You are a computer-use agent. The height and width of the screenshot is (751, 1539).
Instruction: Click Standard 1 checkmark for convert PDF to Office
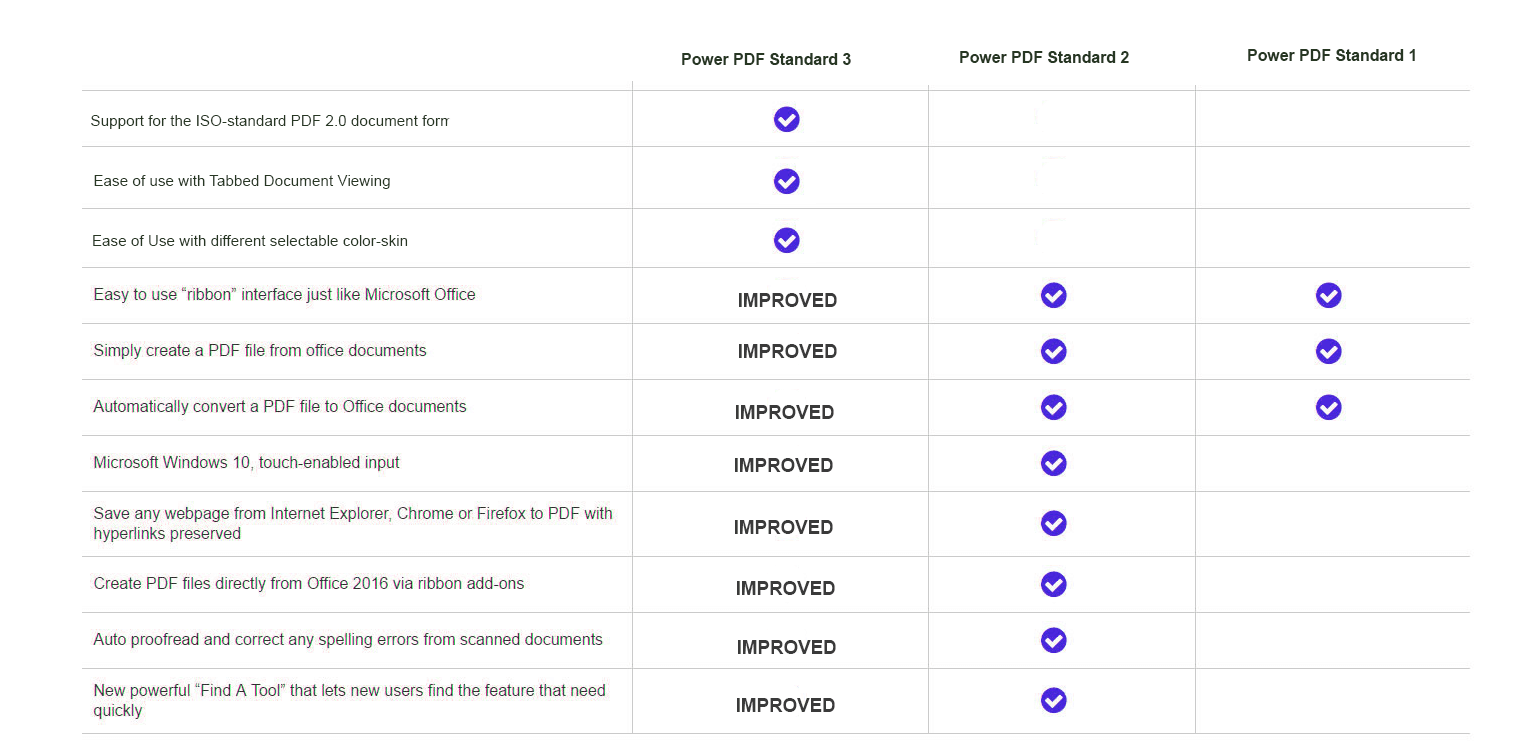coord(1329,407)
